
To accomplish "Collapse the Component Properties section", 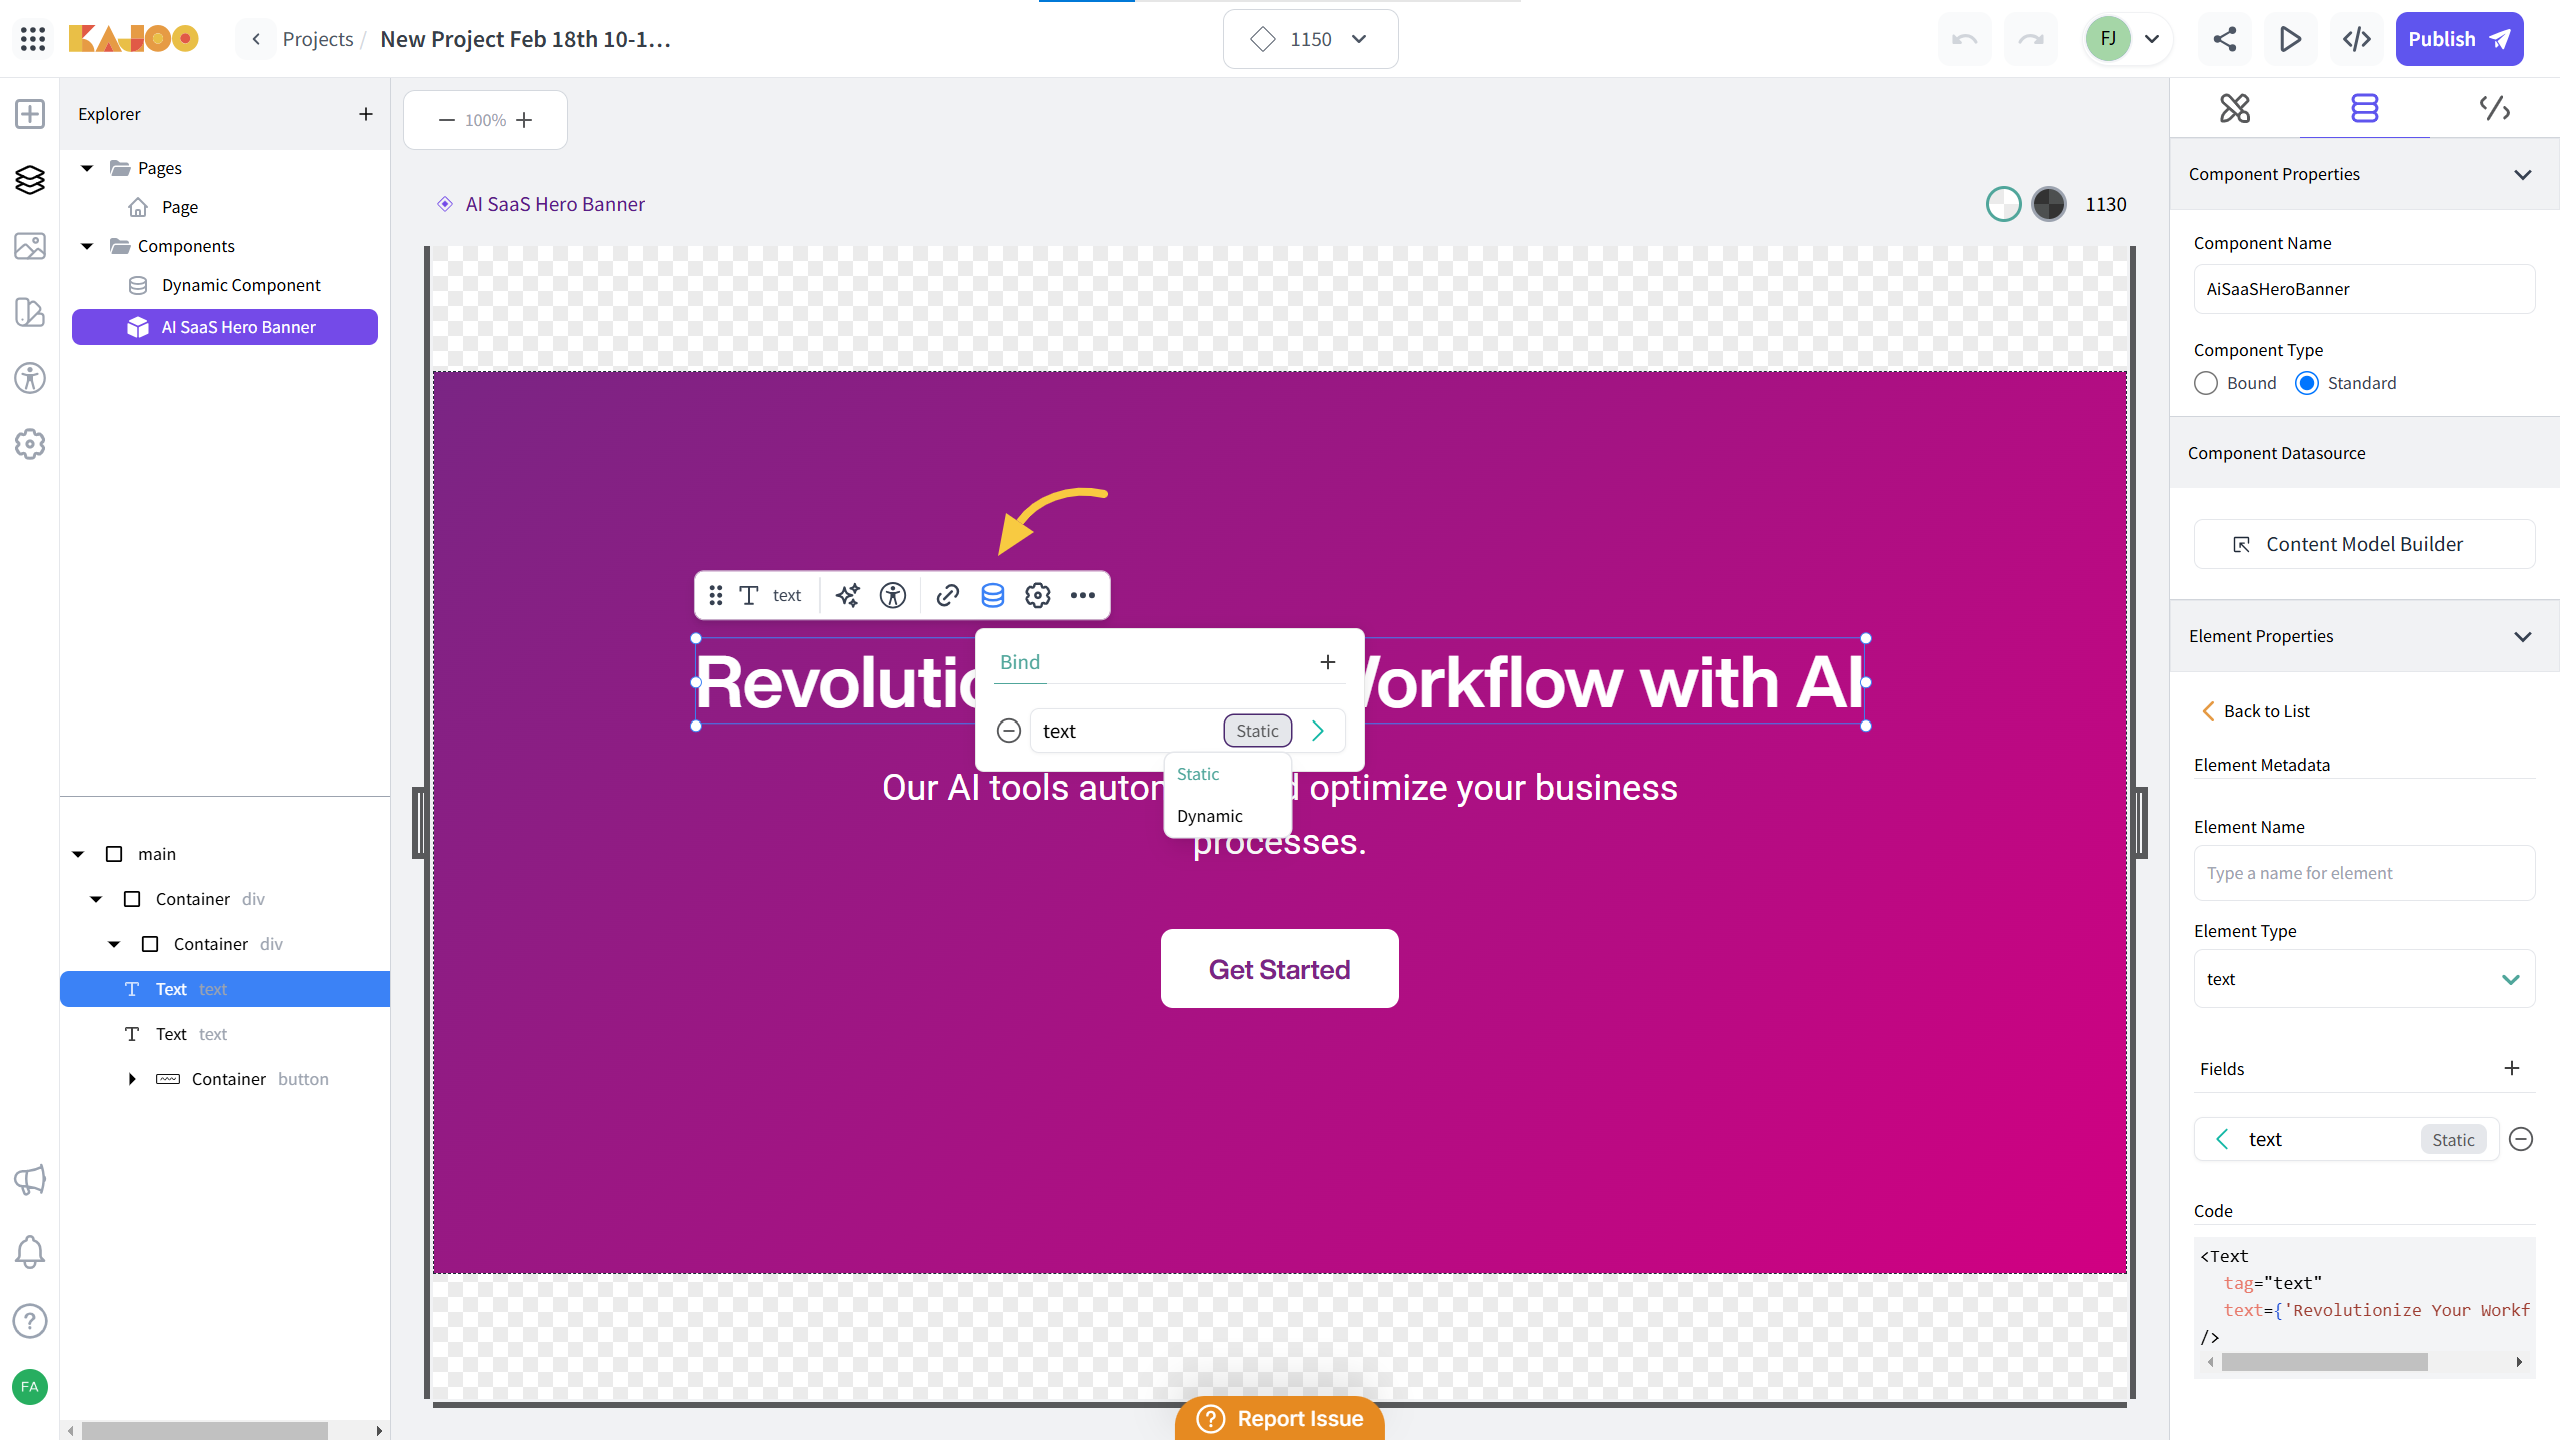I will click(x=2522, y=174).
